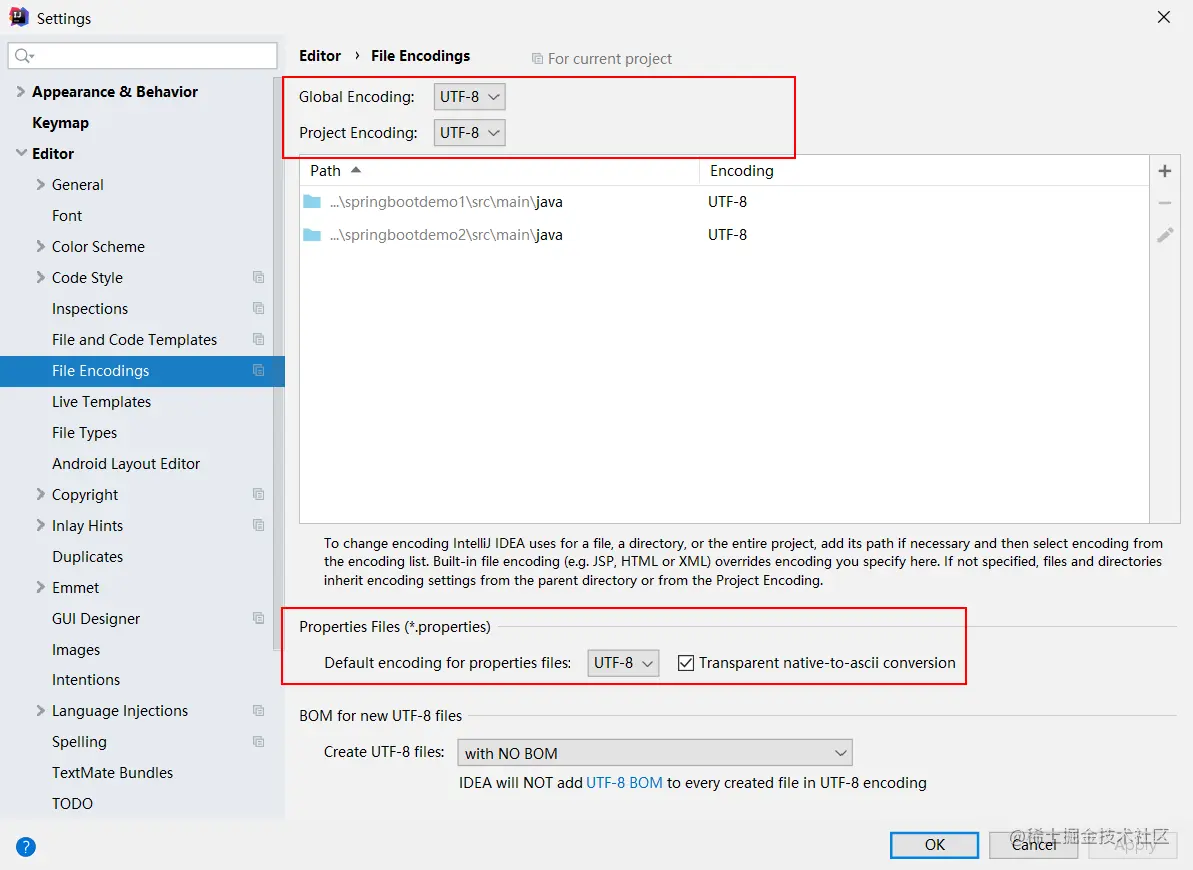This screenshot has height=870, width=1193.
Task: Click the IntelliJ IDEA logo in title bar
Action: pyautogui.click(x=19, y=17)
